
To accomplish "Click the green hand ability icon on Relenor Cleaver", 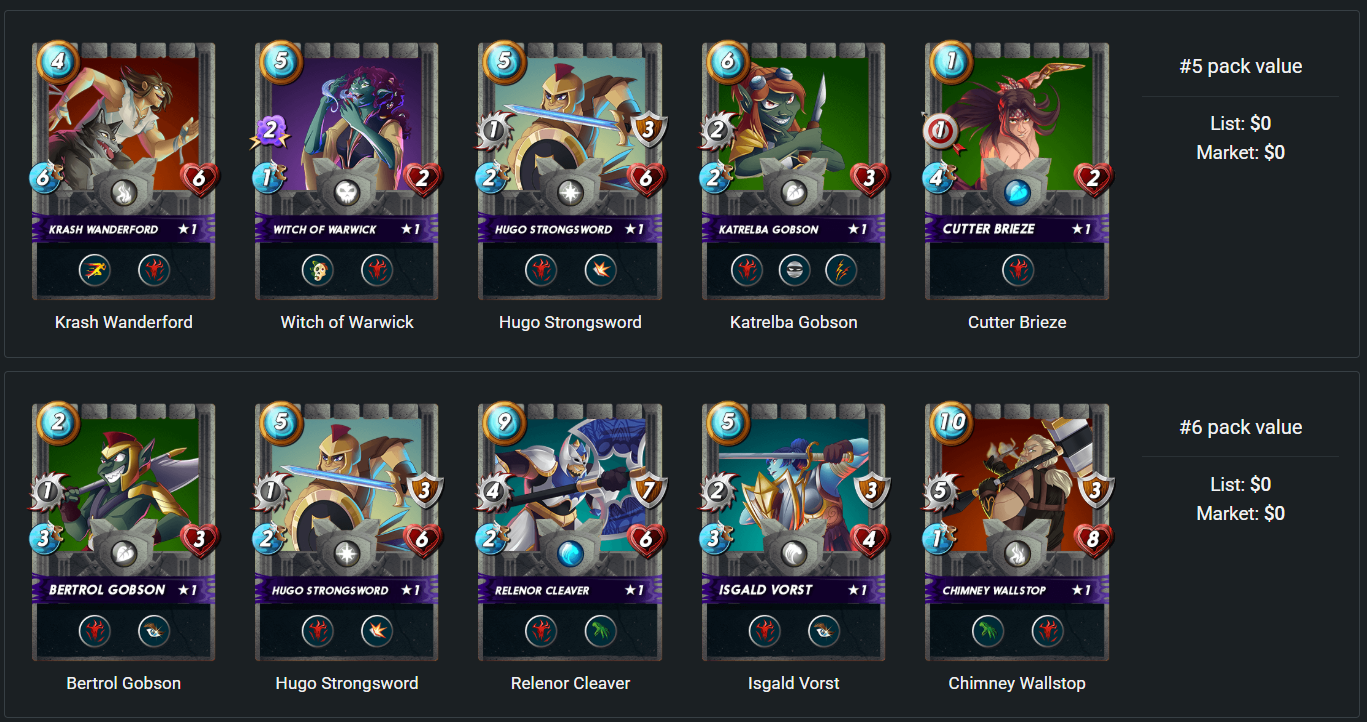I will click(601, 631).
